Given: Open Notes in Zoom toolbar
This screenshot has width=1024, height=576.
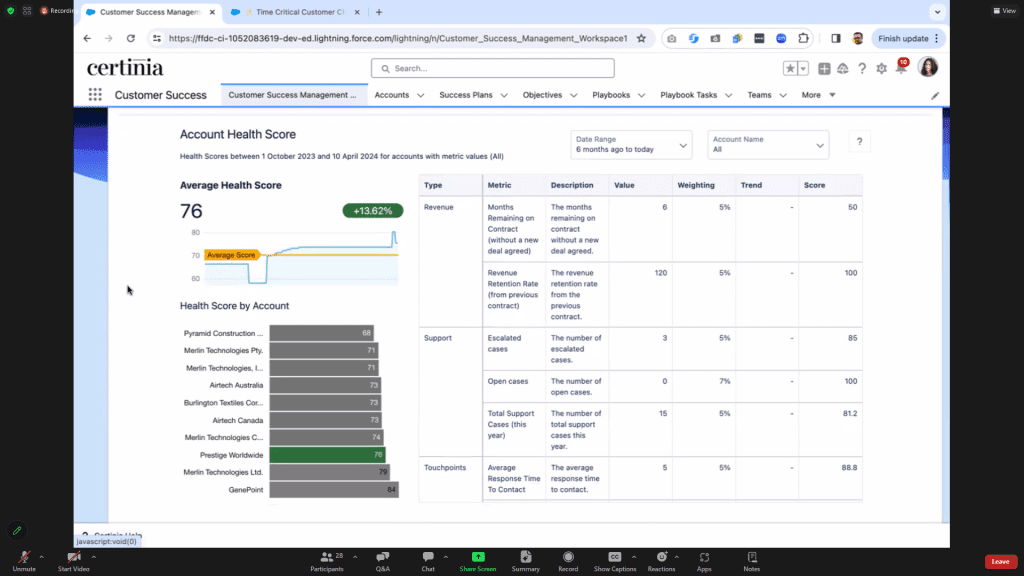Looking at the screenshot, I should pos(752,561).
